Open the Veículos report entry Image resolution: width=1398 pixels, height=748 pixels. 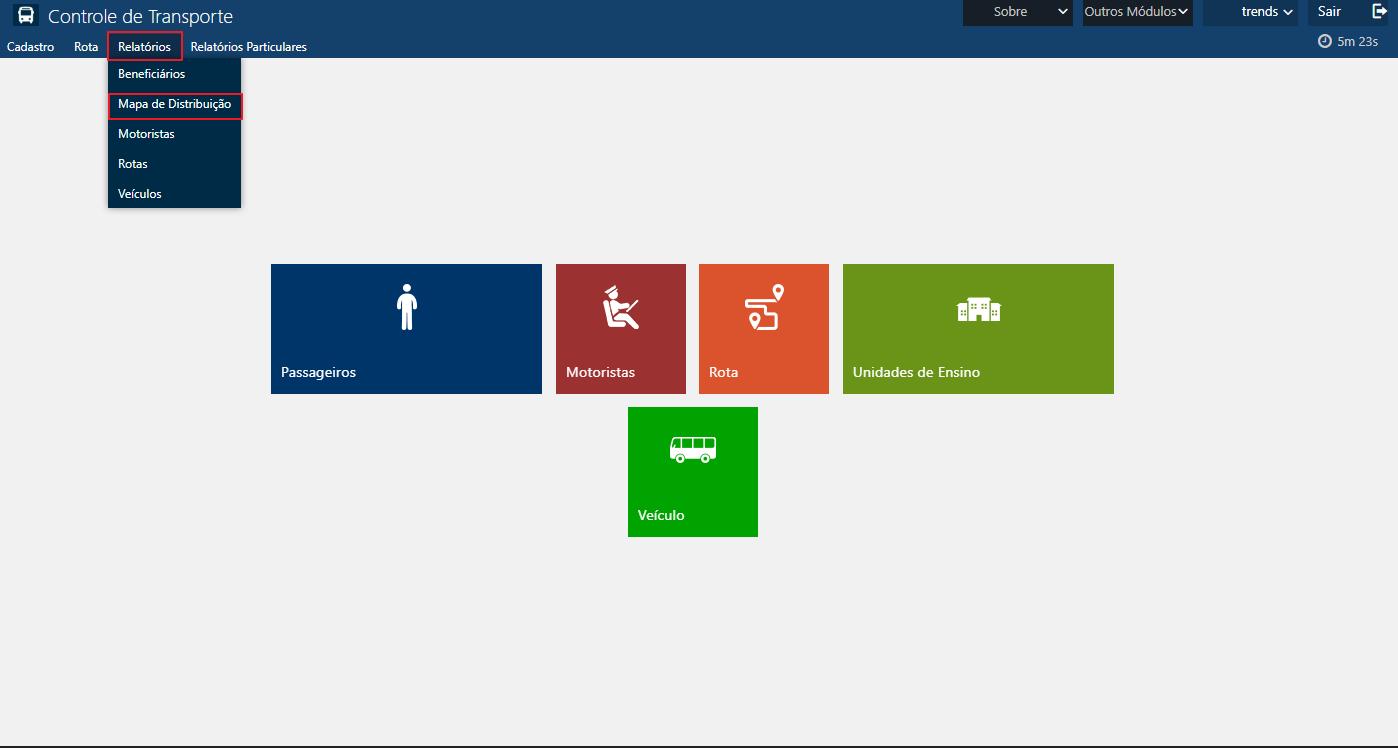[x=139, y=194]
